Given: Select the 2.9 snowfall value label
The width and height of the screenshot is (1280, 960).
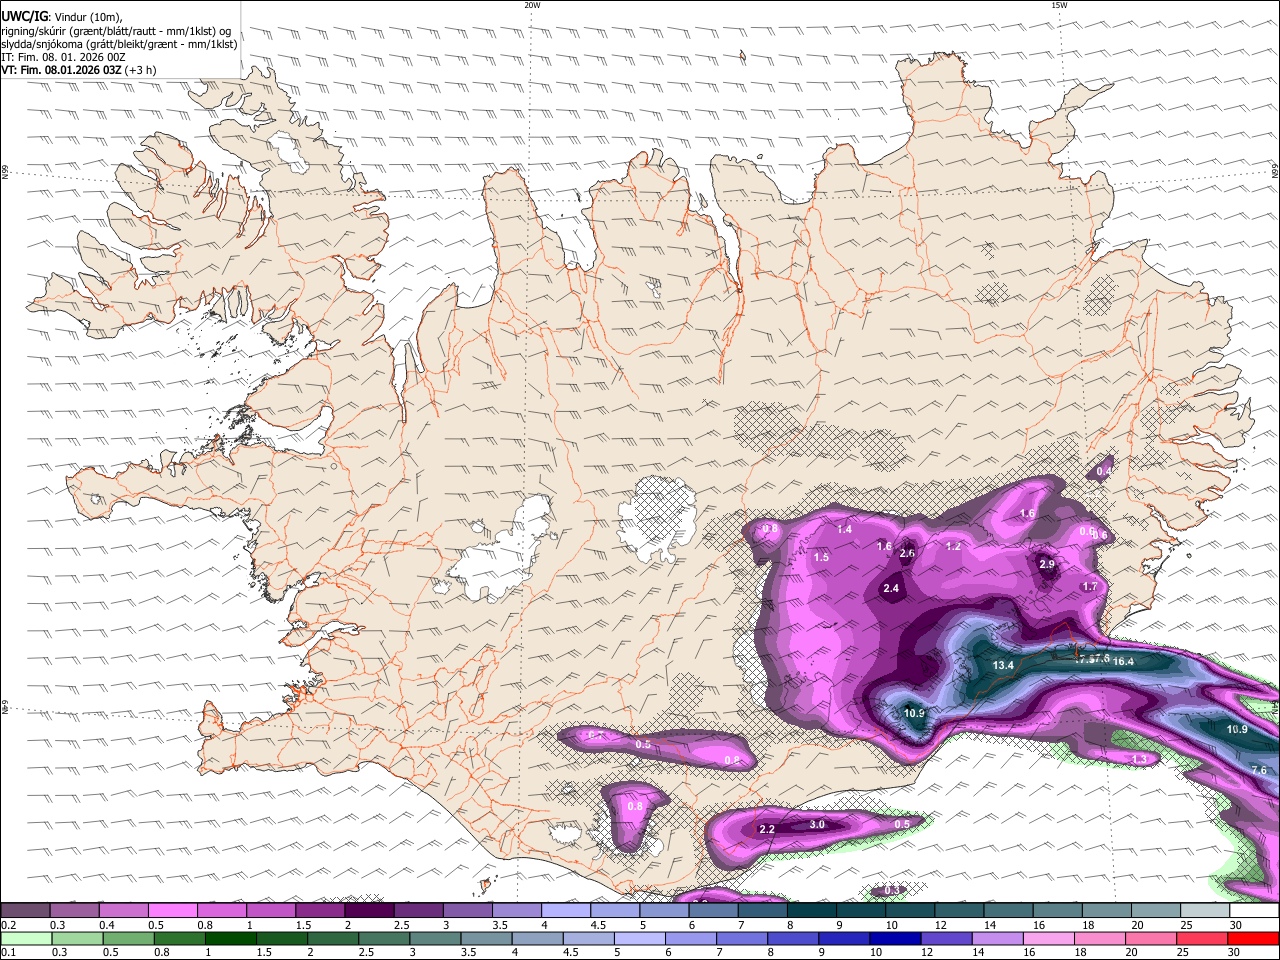Looking at the screenshot, I should 1047,564.
